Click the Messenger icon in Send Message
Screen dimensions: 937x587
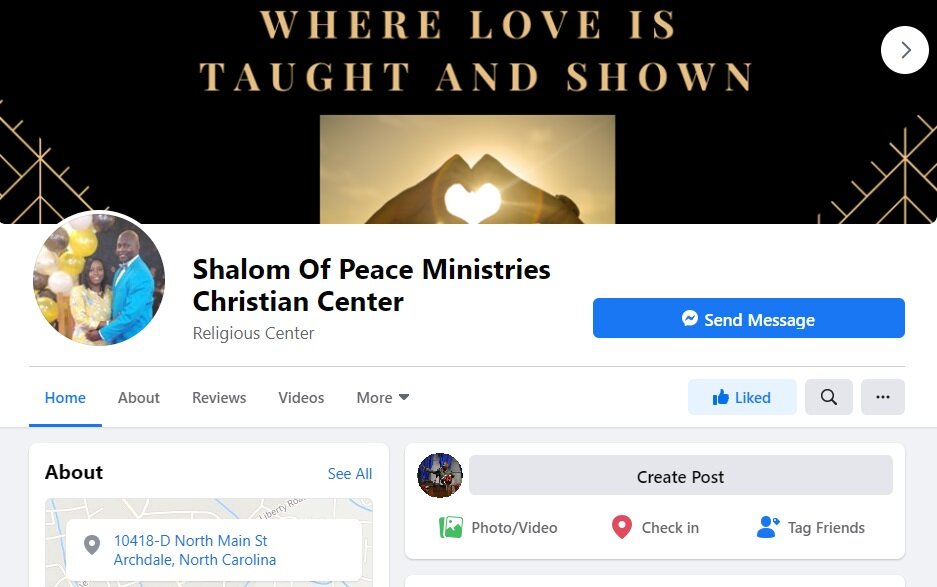pos(690,318)
